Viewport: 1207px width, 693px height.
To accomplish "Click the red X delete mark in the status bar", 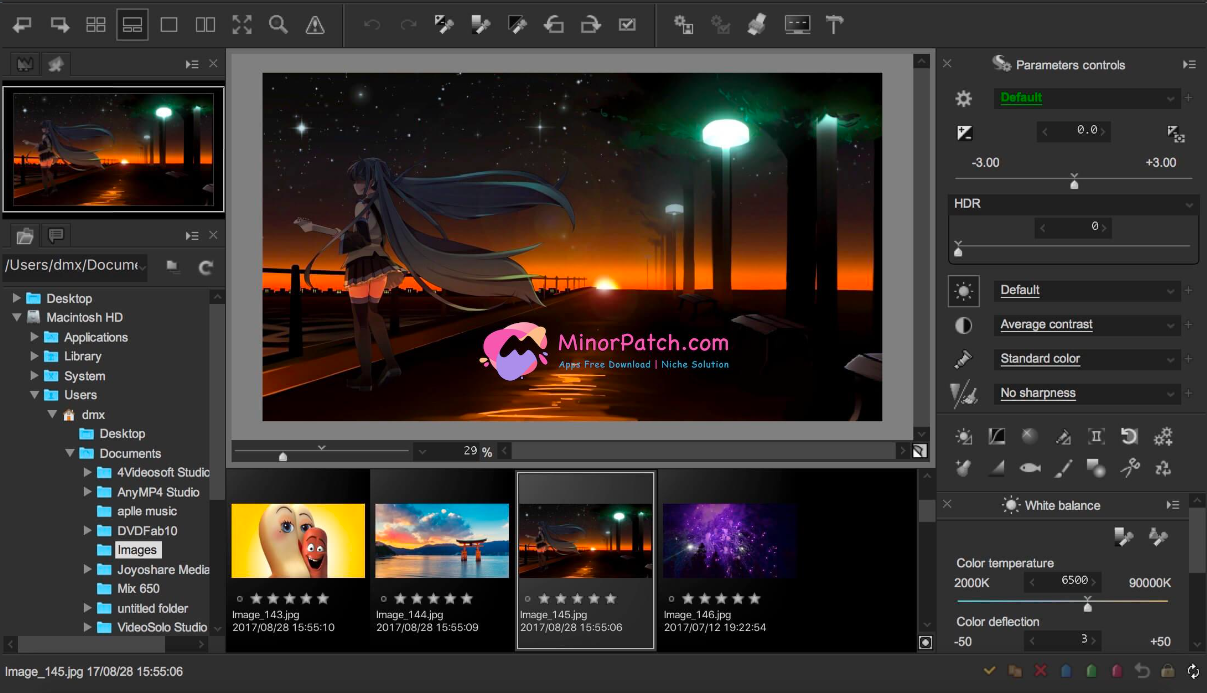I will tap(1041, 671).
